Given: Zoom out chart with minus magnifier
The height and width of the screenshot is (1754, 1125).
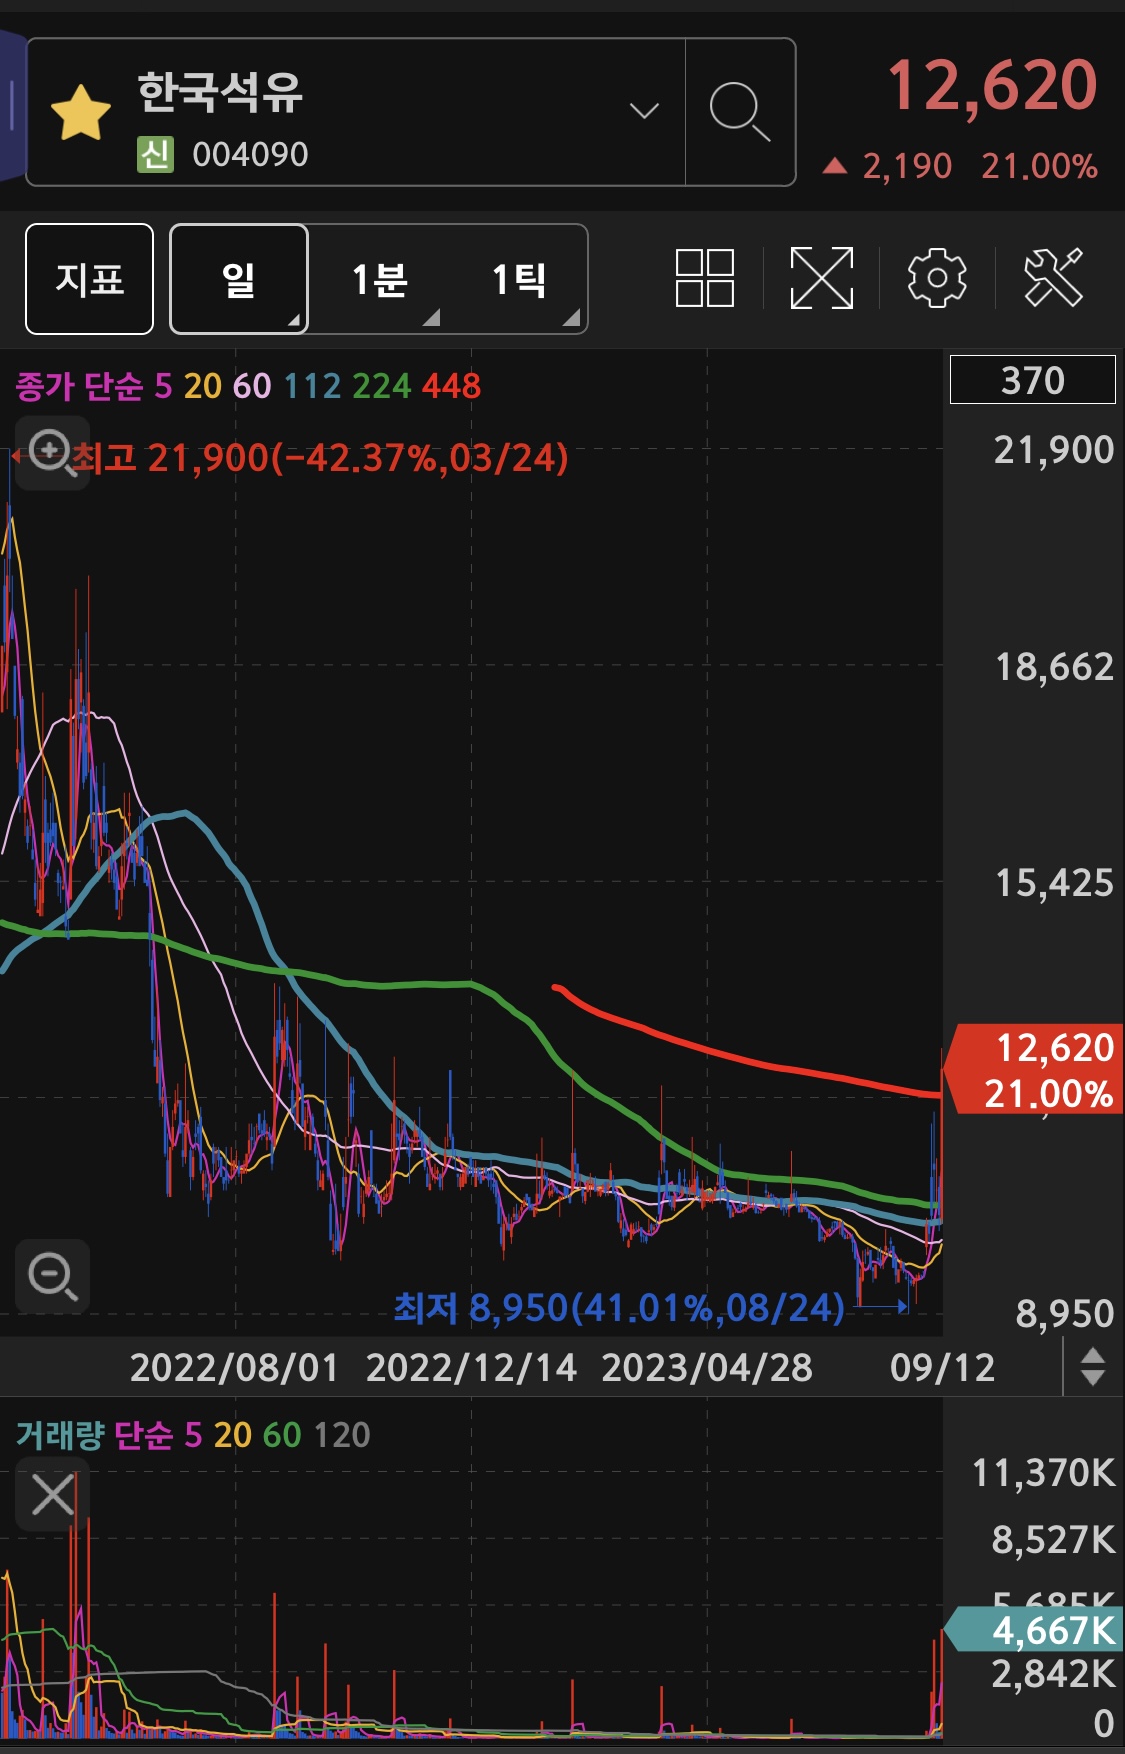Looking at the screenshot, I should (x=52, y=1276).
